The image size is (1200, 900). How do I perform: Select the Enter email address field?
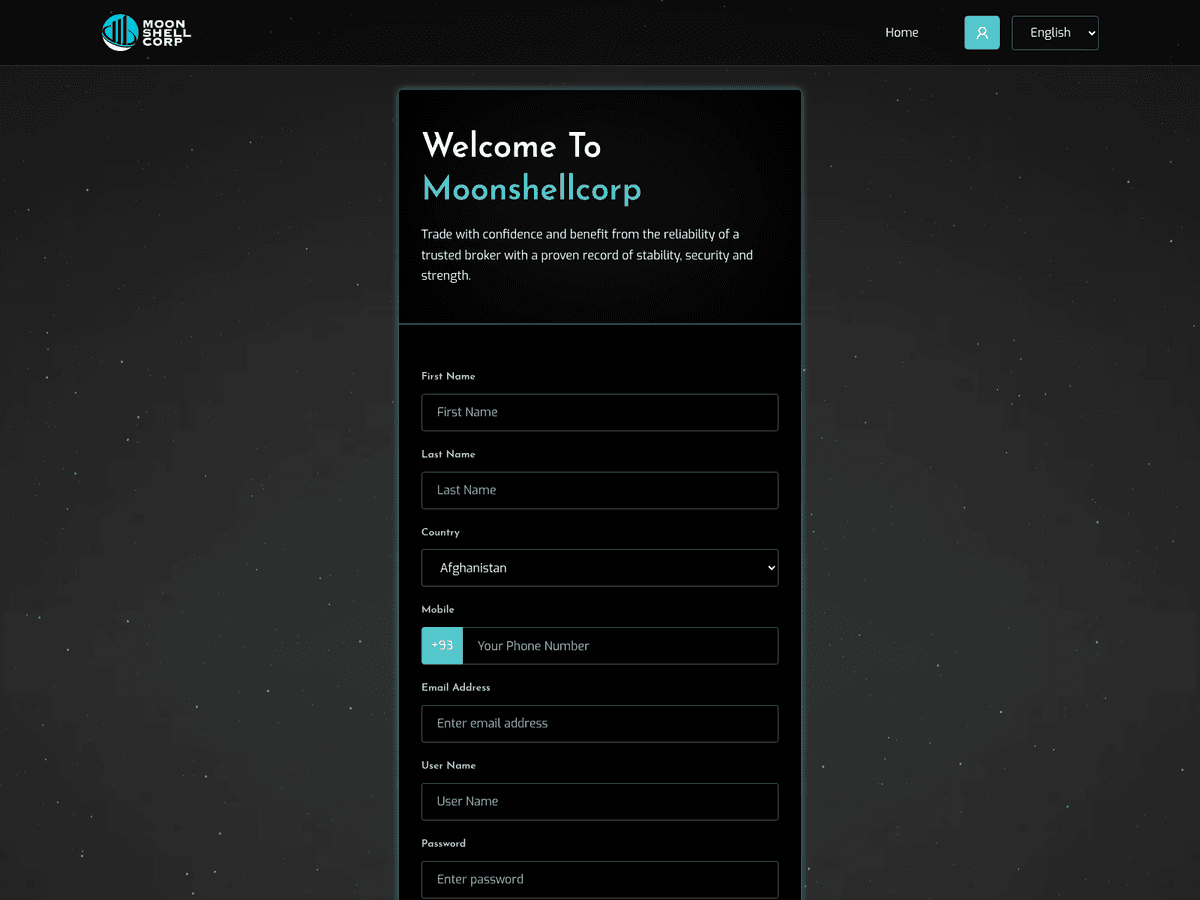(600, 724)
